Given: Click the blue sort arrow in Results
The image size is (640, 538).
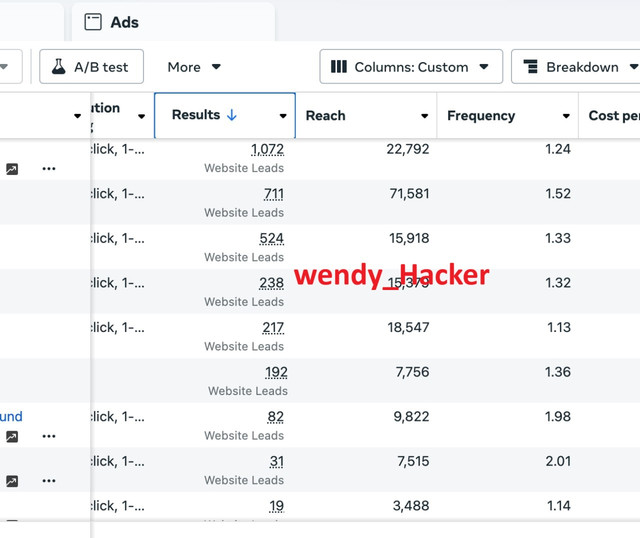Looking at the screenshot, I should point(232,115).
